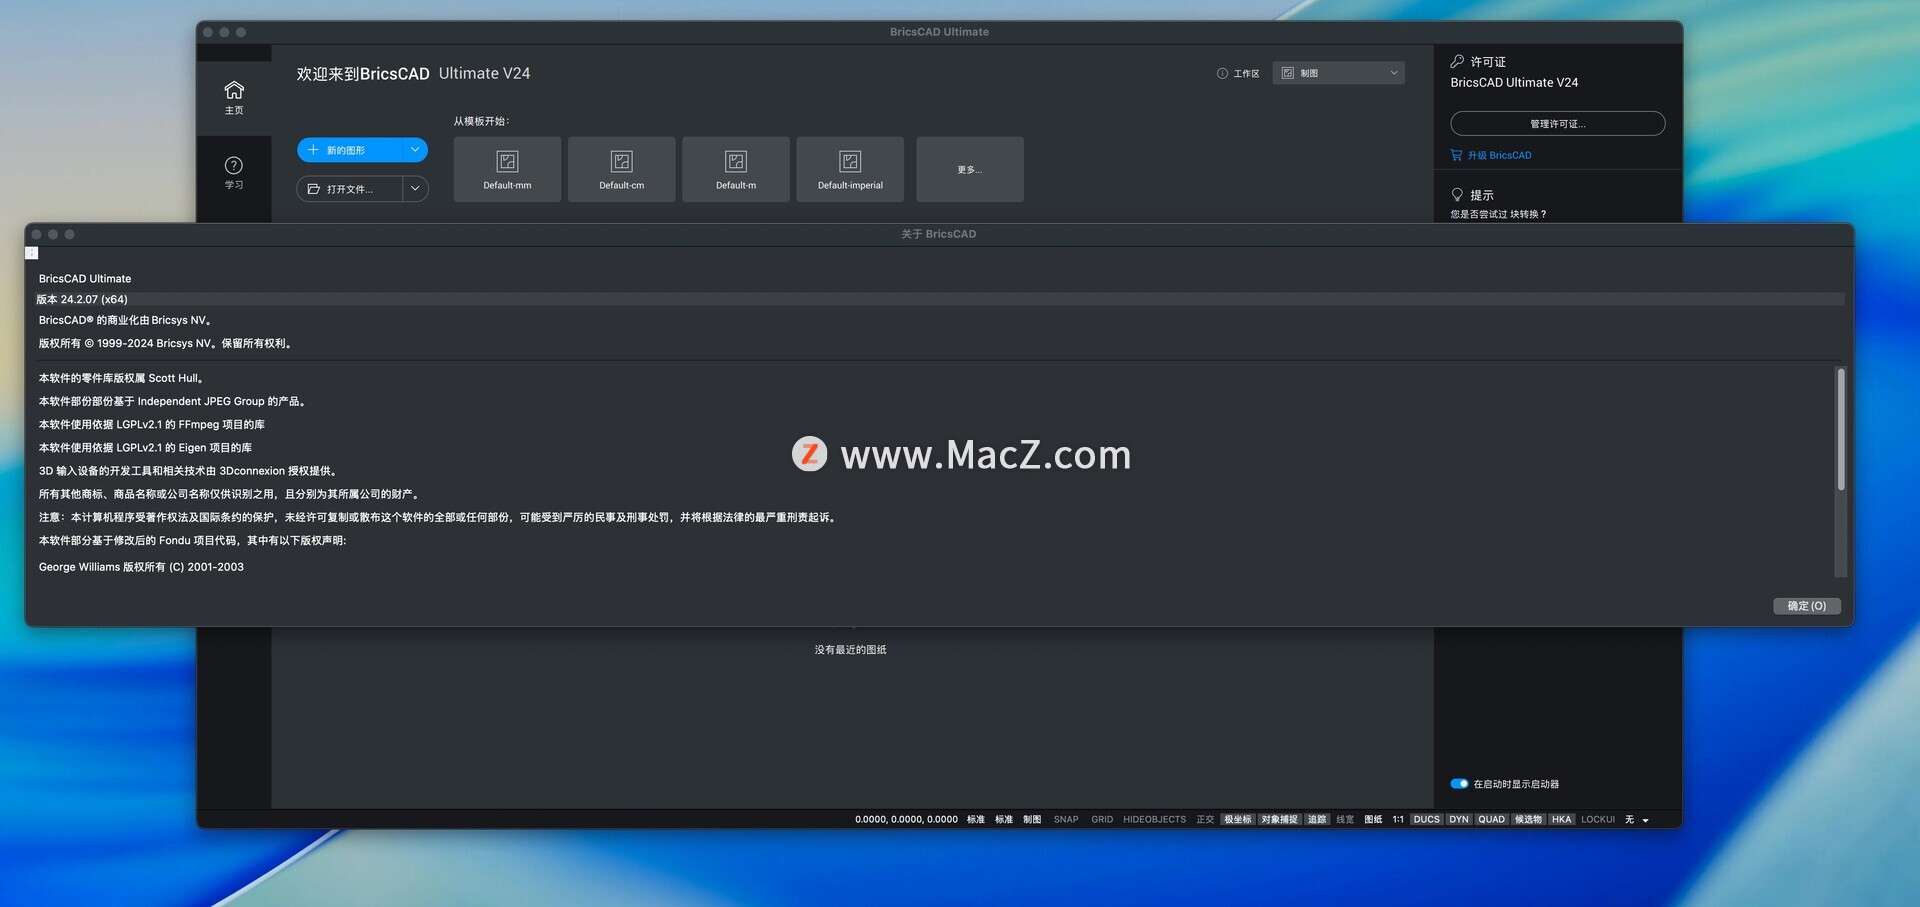Expand the 打开文件 dropdown arrow
1920x907 pixels.
click(x=415, y=189)
